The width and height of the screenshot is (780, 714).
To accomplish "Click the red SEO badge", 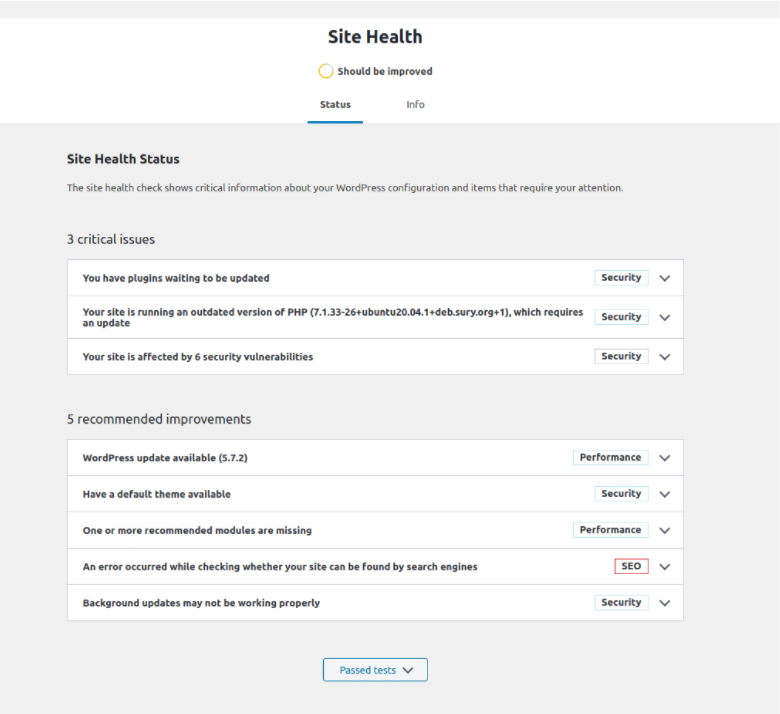I will click(x=631, y=566).
